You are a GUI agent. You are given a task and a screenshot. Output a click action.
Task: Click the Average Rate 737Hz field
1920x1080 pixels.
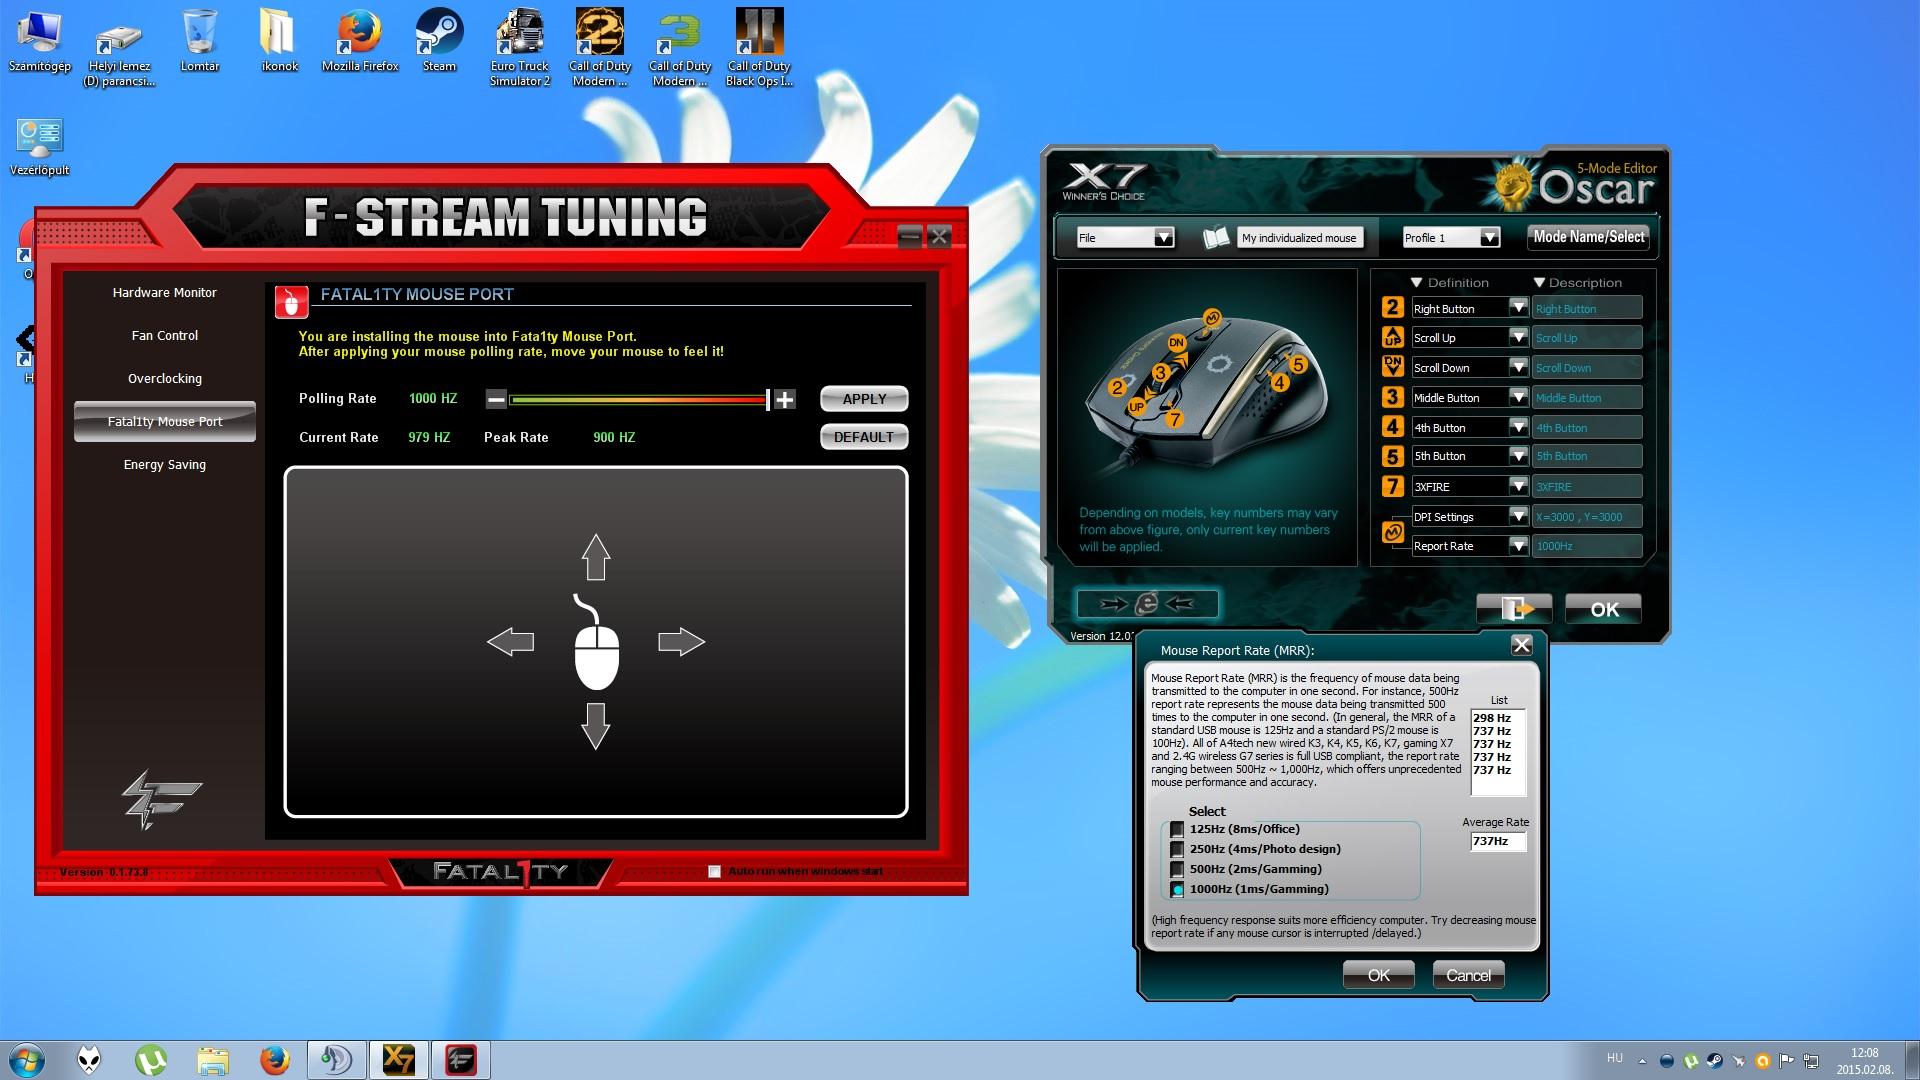click(x=1498, y=841)
